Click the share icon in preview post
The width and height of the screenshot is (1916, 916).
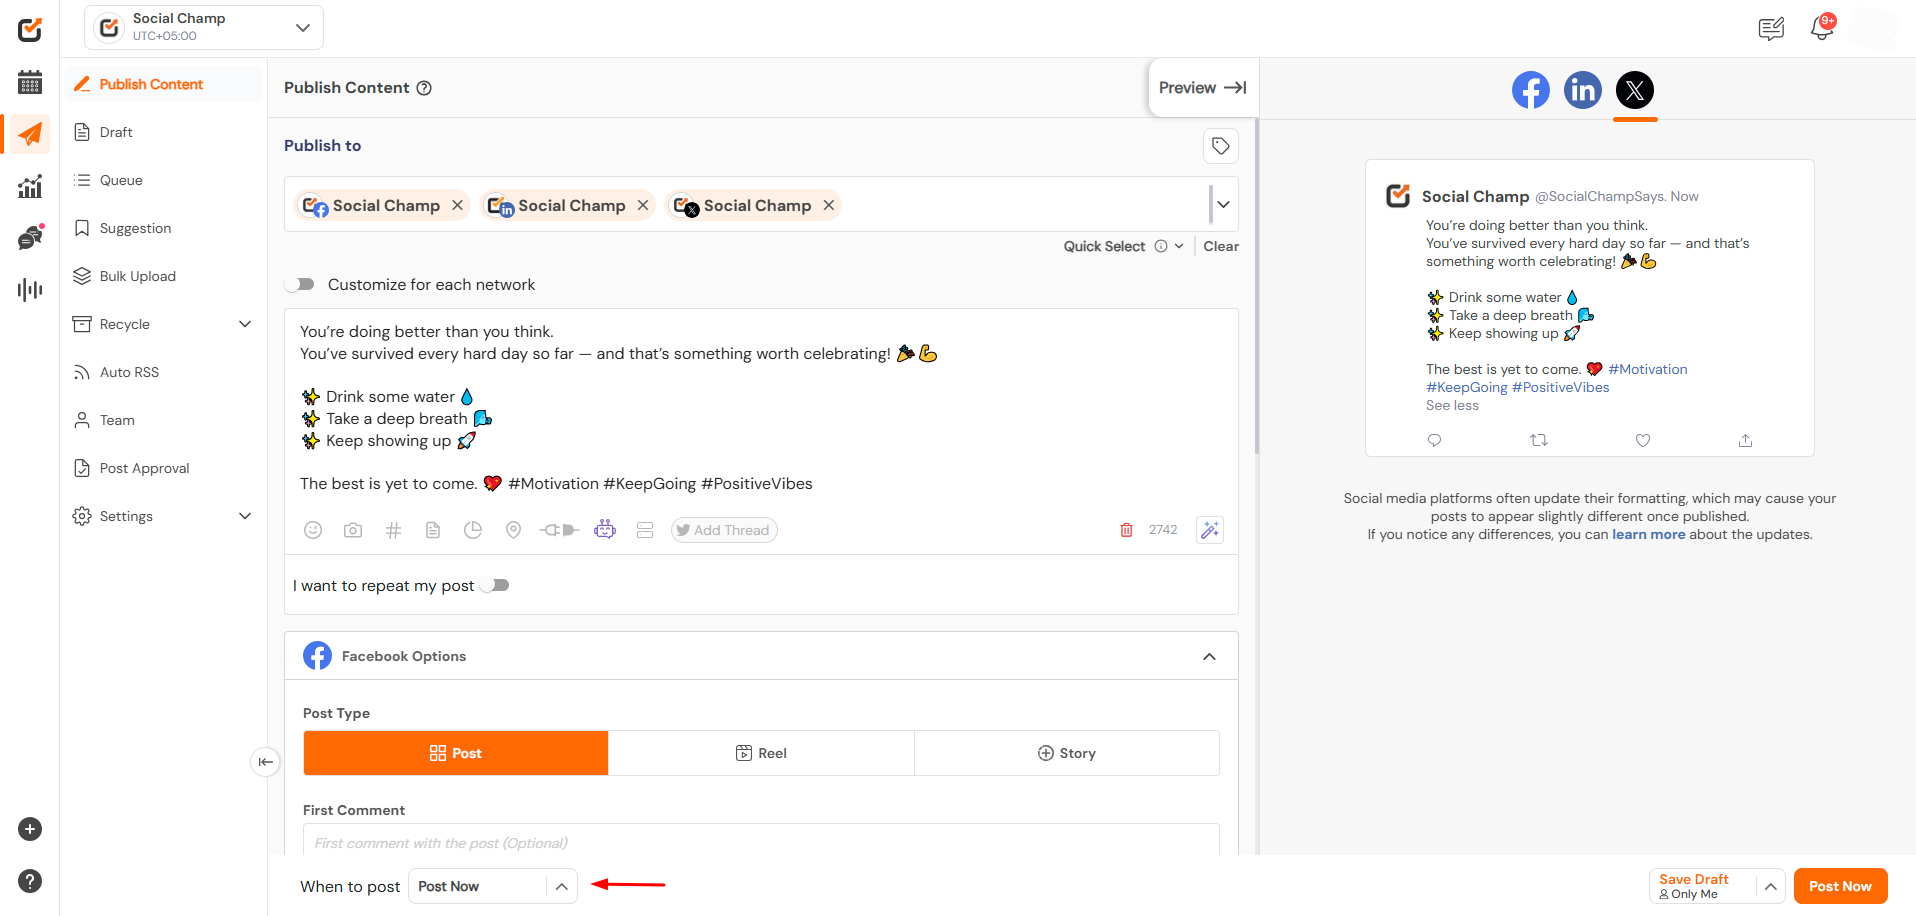[x=1745, y=440]
